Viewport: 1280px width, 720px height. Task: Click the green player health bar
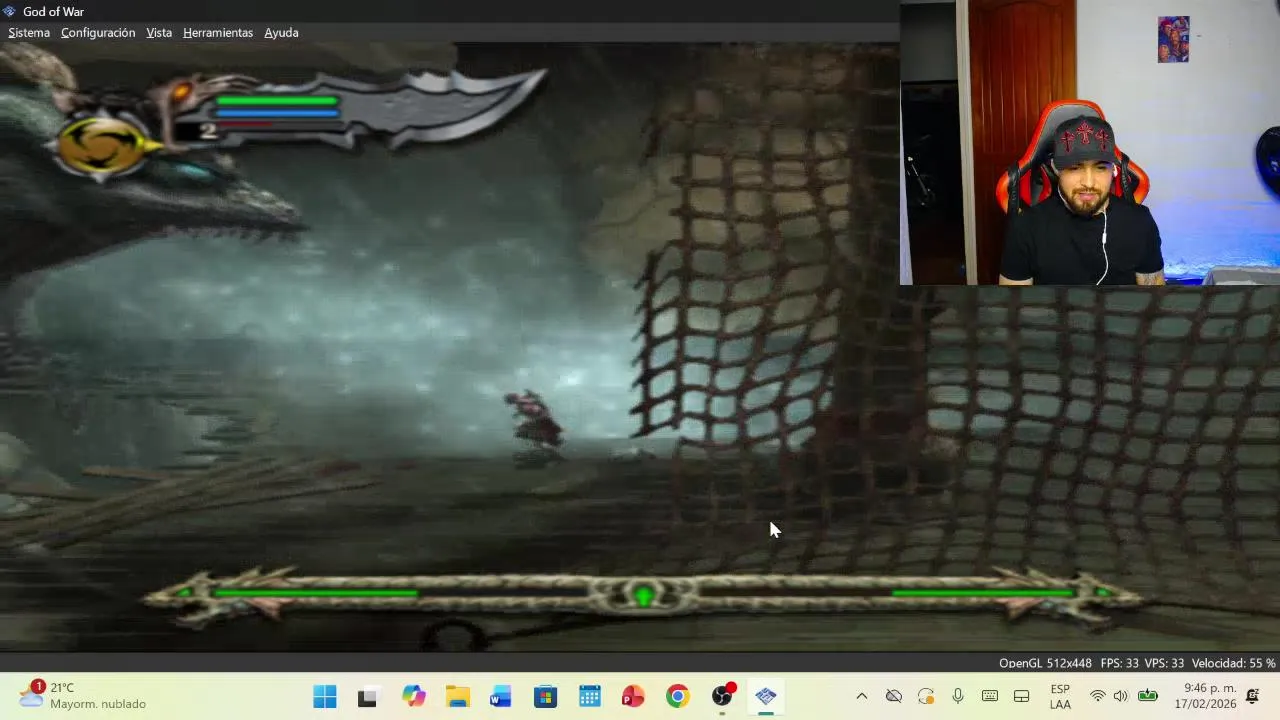tap(277, 100)
